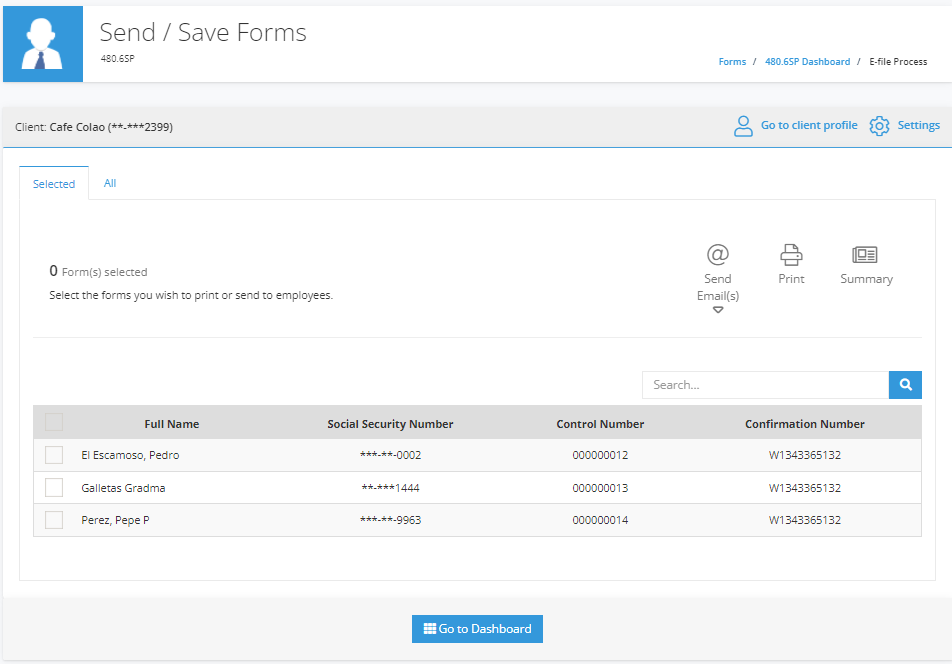Image resolution: width=952 pixels, height=664 pixels.
Task: Expand the Send Email(s) dropdown arrow
Action: point(718,310)
